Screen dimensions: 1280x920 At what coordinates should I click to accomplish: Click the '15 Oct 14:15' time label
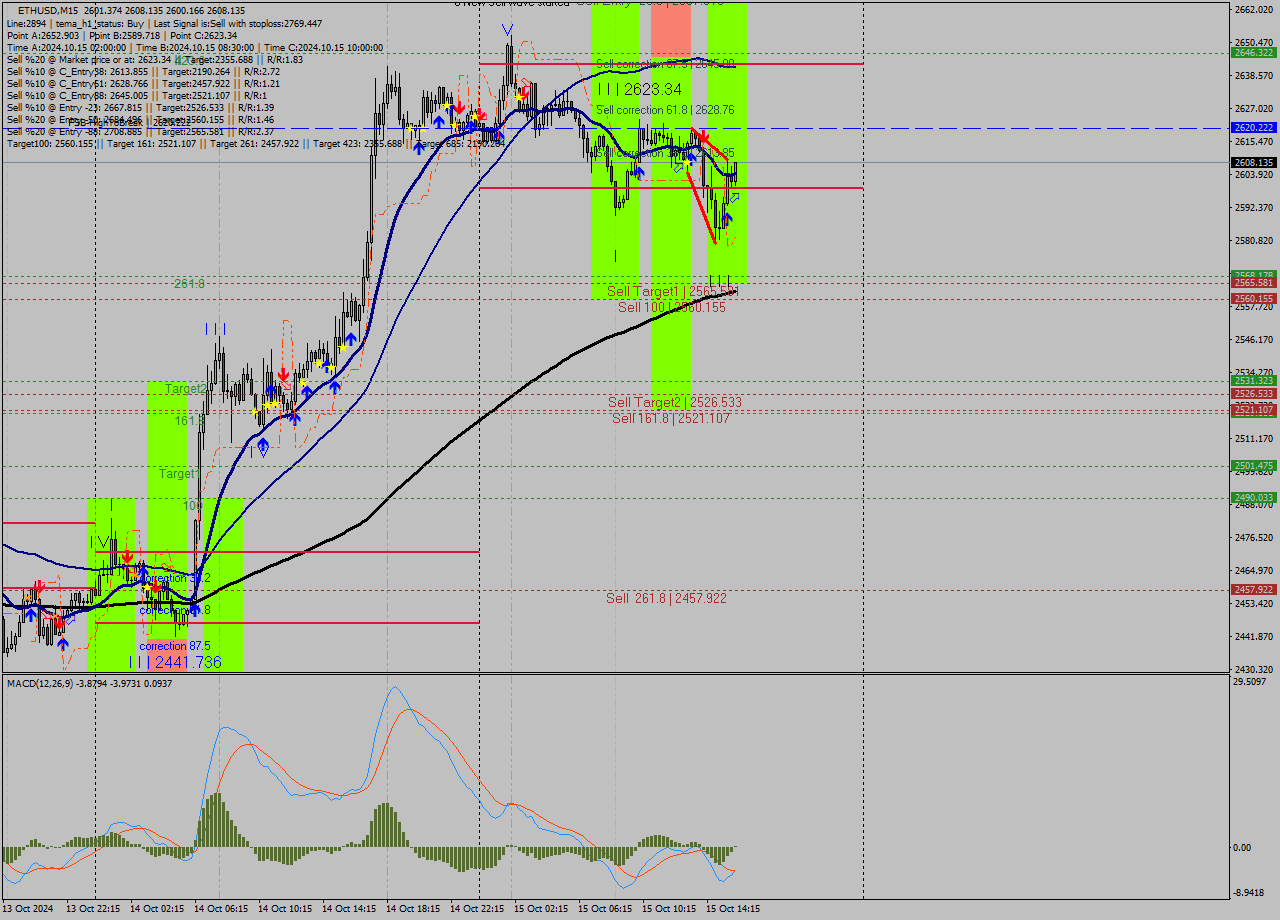(x=734, y=909)
